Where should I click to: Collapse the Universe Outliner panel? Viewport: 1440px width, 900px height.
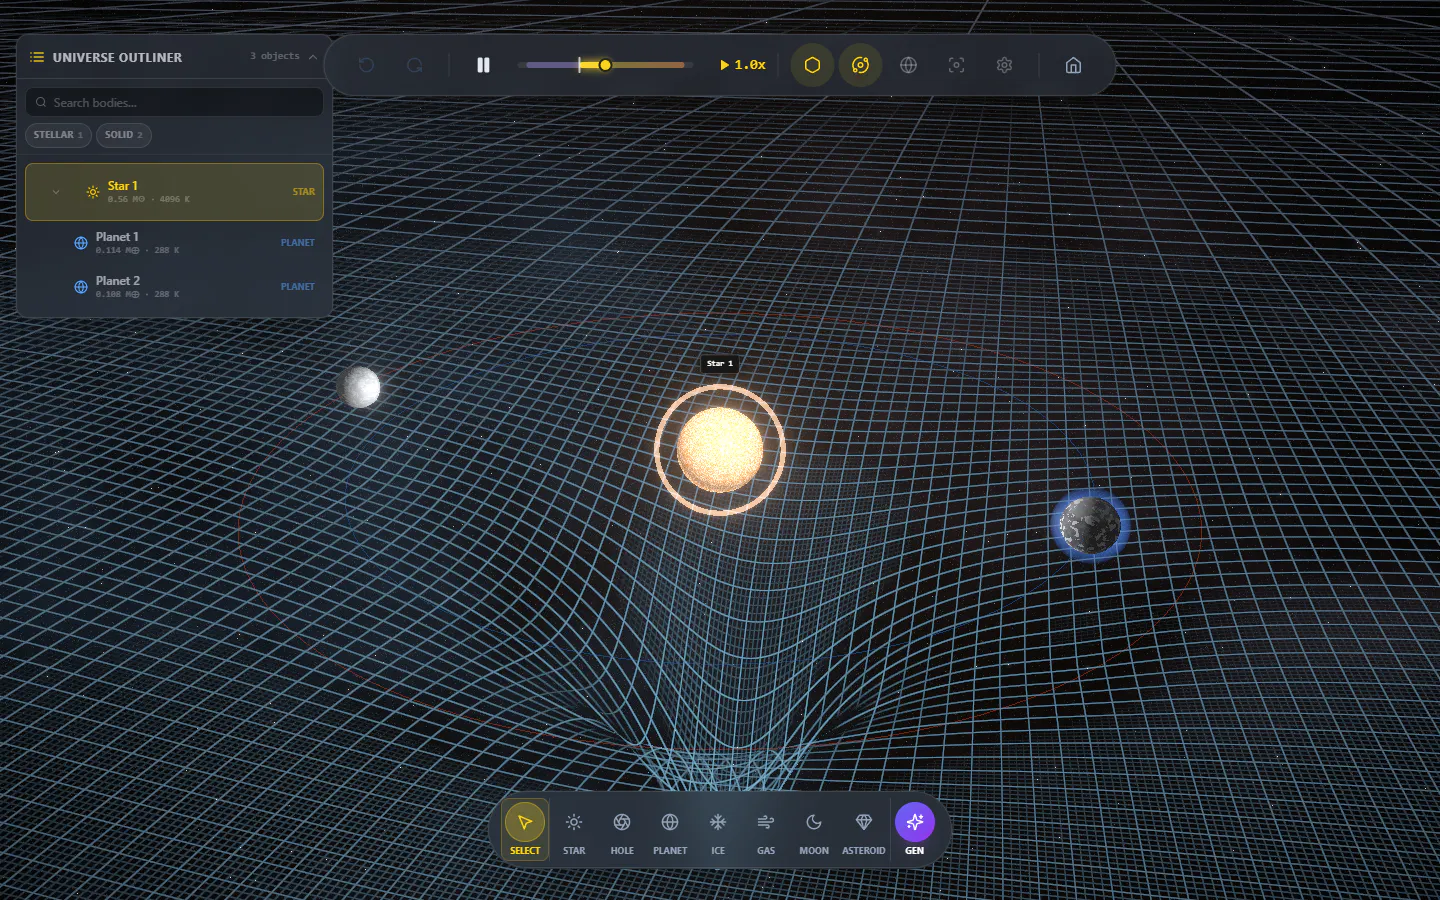coord(313,57)
